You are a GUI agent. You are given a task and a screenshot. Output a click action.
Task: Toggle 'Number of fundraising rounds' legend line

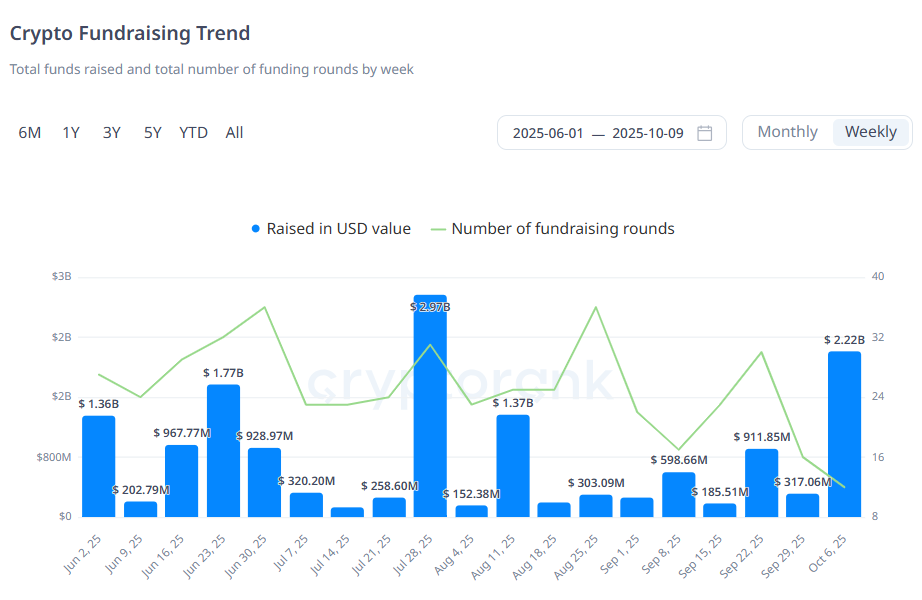point(439,229)
